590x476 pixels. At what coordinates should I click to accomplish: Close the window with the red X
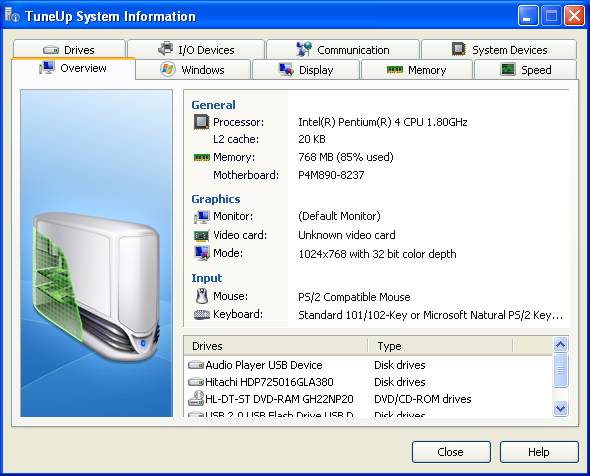574,15
